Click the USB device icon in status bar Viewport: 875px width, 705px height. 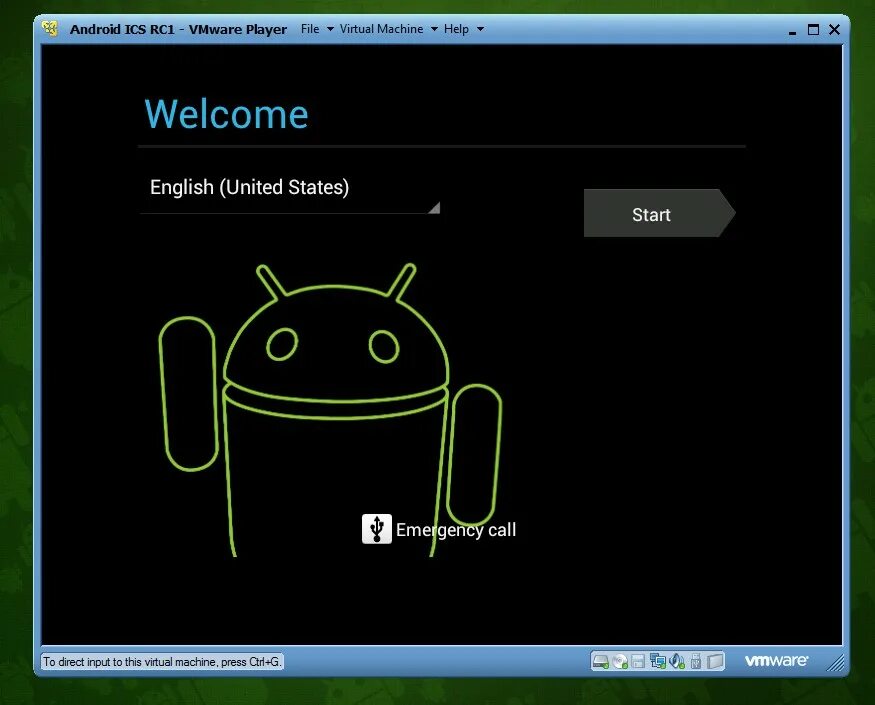(x=696, y=661)
